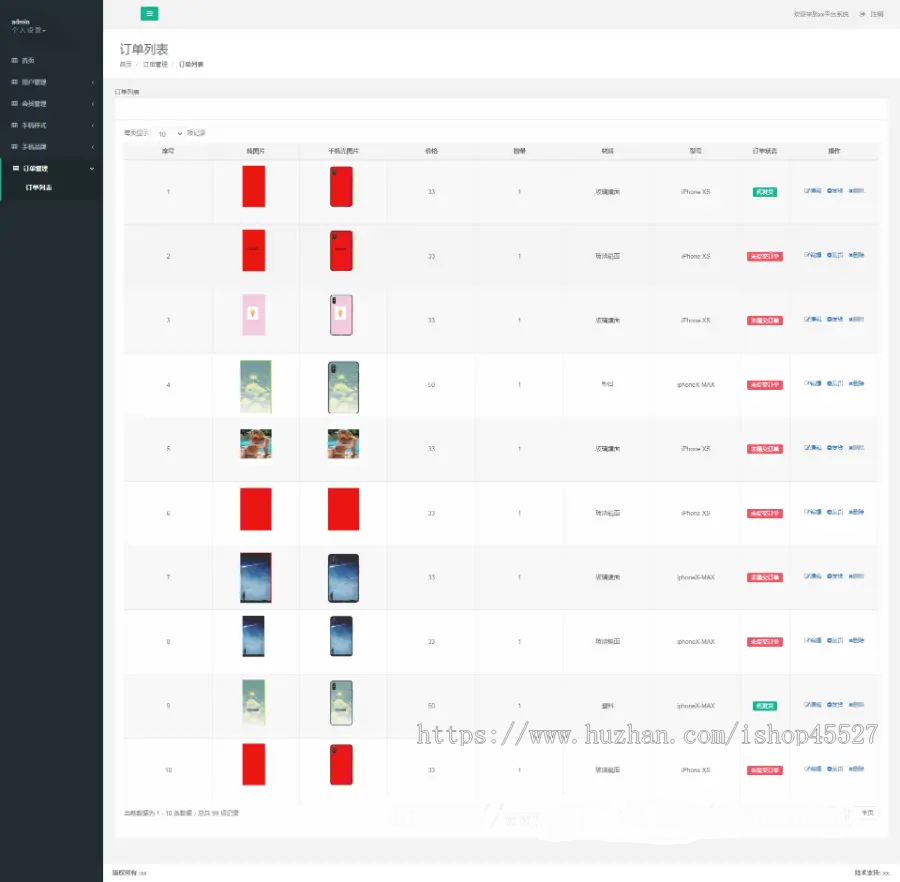Open the 手机样式 sidebar menu item

tap(52, 125)
